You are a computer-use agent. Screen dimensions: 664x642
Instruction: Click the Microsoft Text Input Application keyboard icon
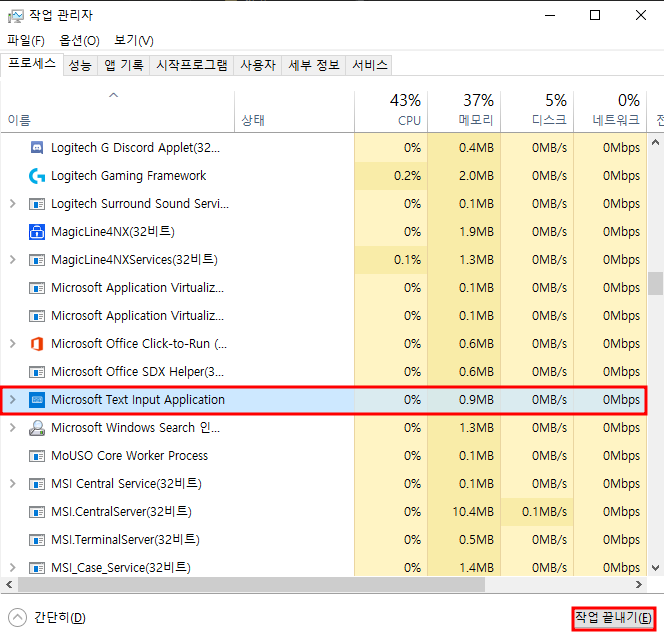coord(37,400)
